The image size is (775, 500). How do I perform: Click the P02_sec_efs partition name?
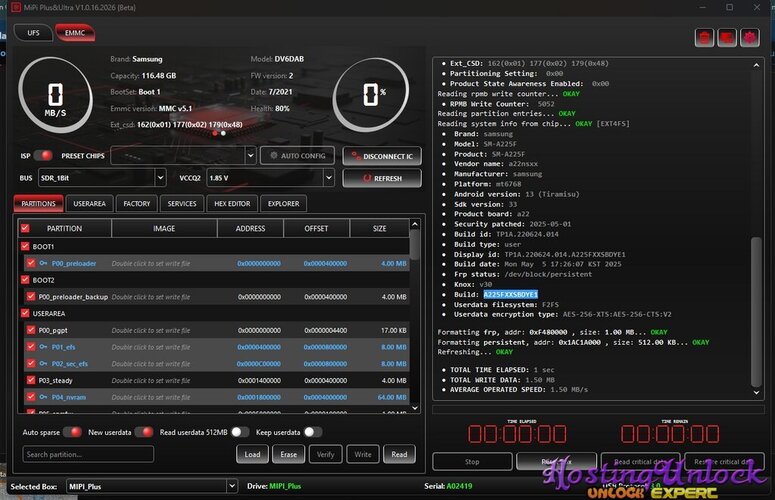click(70, 364)
